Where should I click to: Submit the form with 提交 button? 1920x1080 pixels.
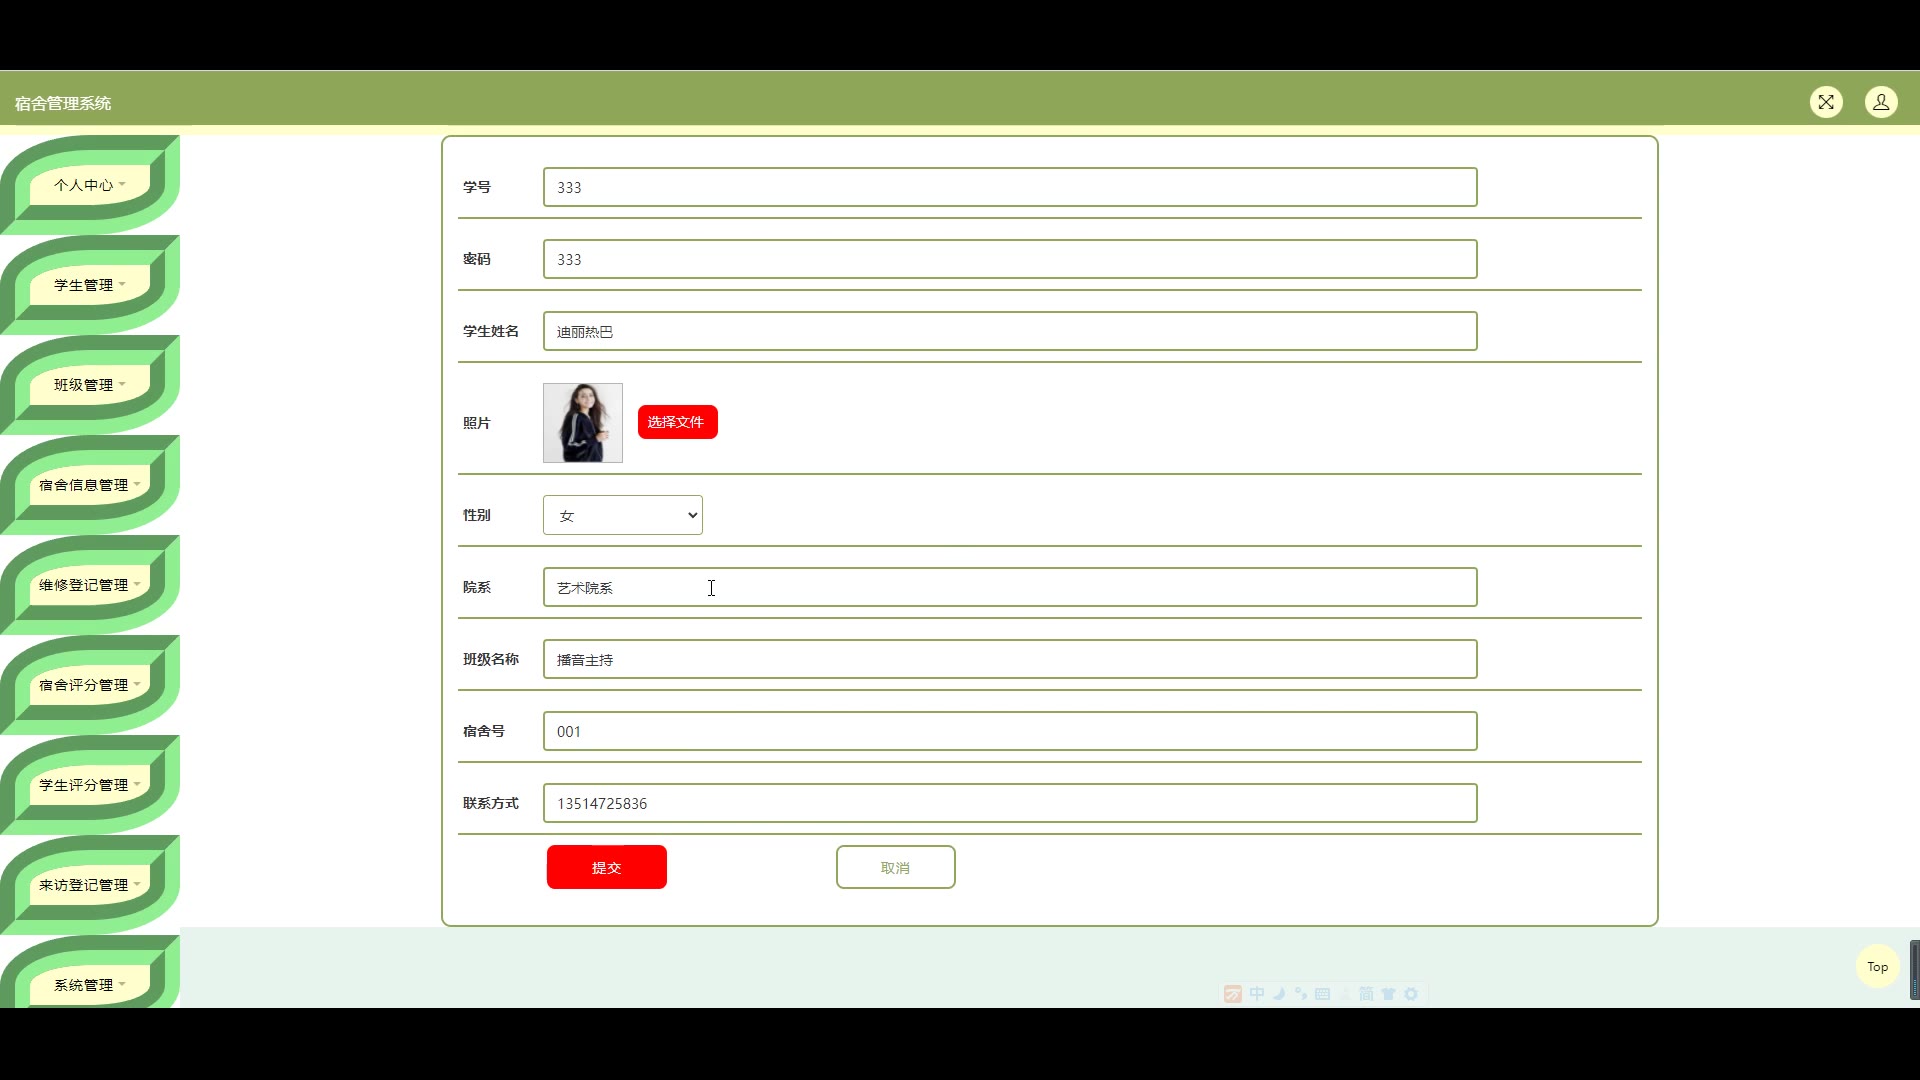pos(607,867)
